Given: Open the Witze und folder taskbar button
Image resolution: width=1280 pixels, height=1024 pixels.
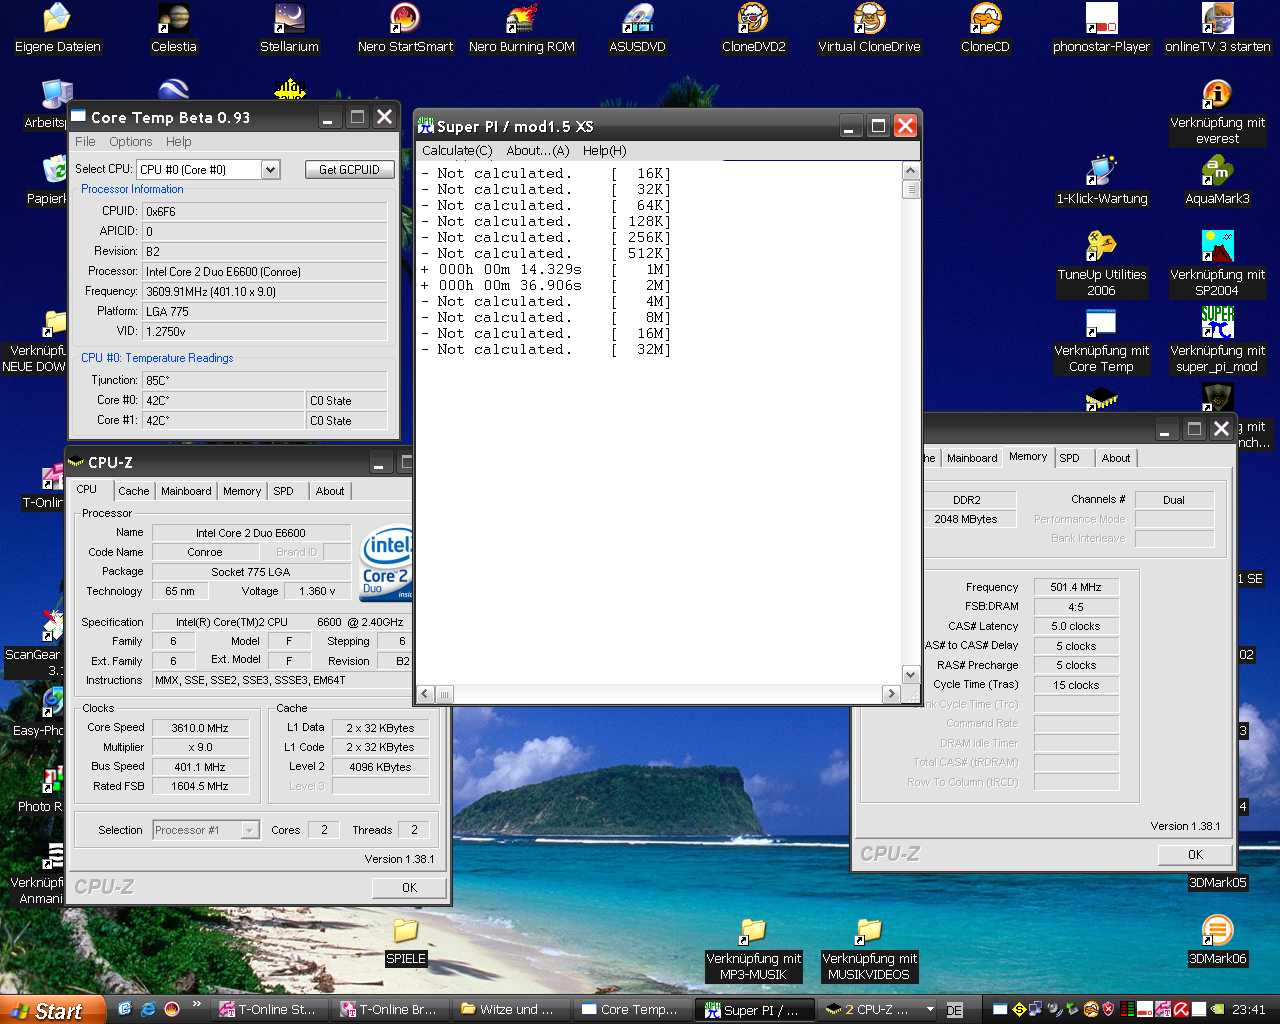Looking at the screenshot, I should click(x=511, y=1010).
